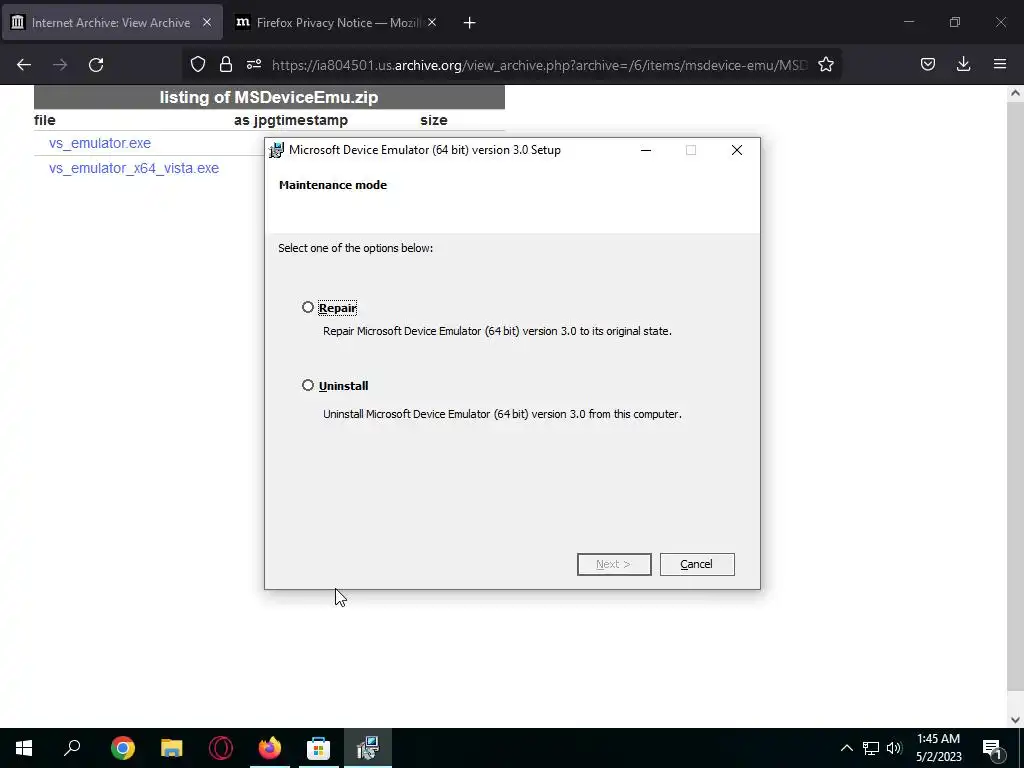Open network status tray icon
Screen dimensions: 1024x768
871,748
